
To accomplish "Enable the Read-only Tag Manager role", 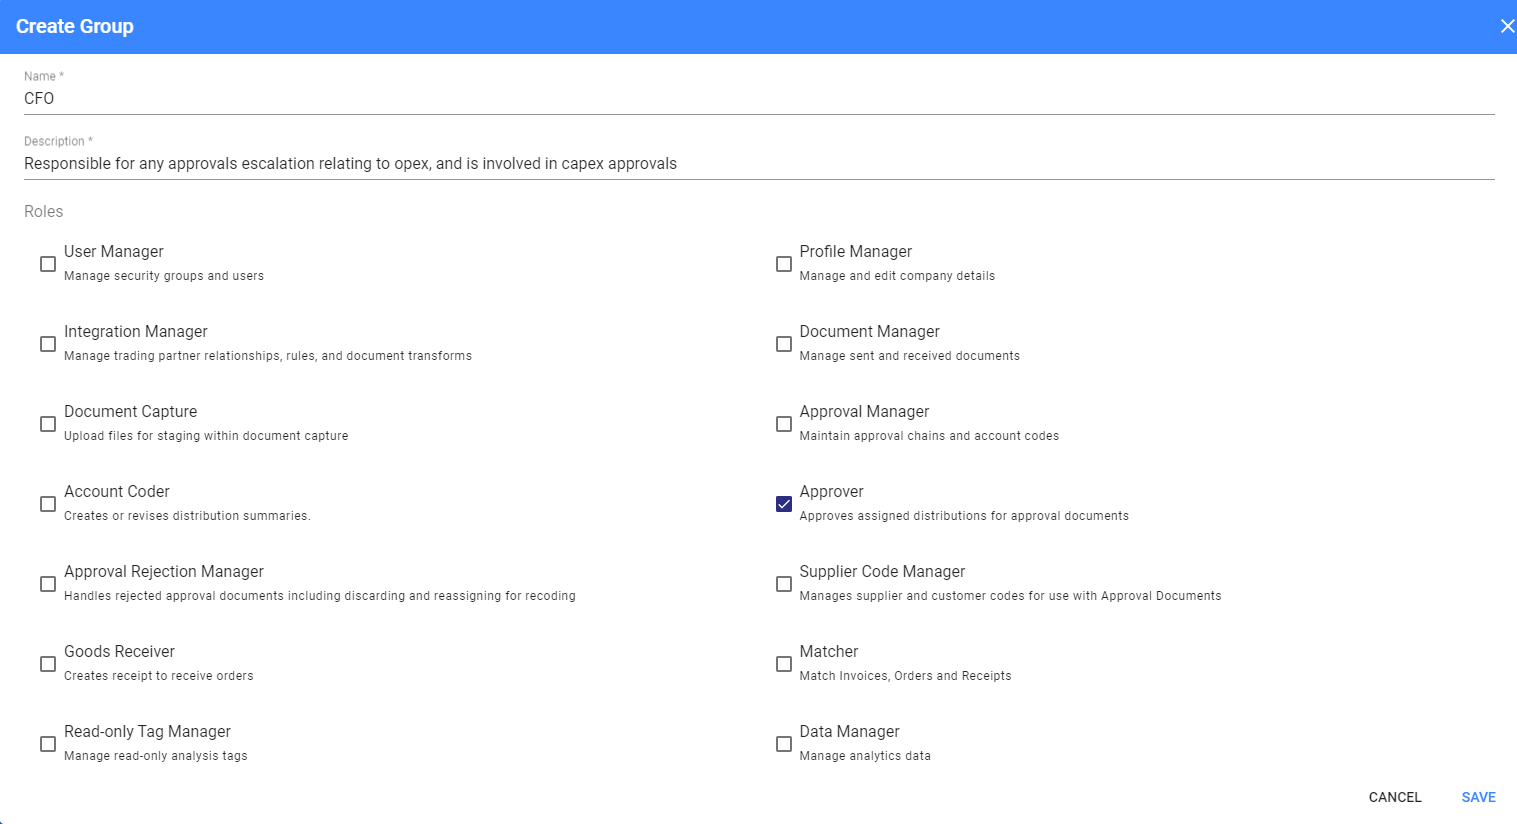I will tap(48, 744).
